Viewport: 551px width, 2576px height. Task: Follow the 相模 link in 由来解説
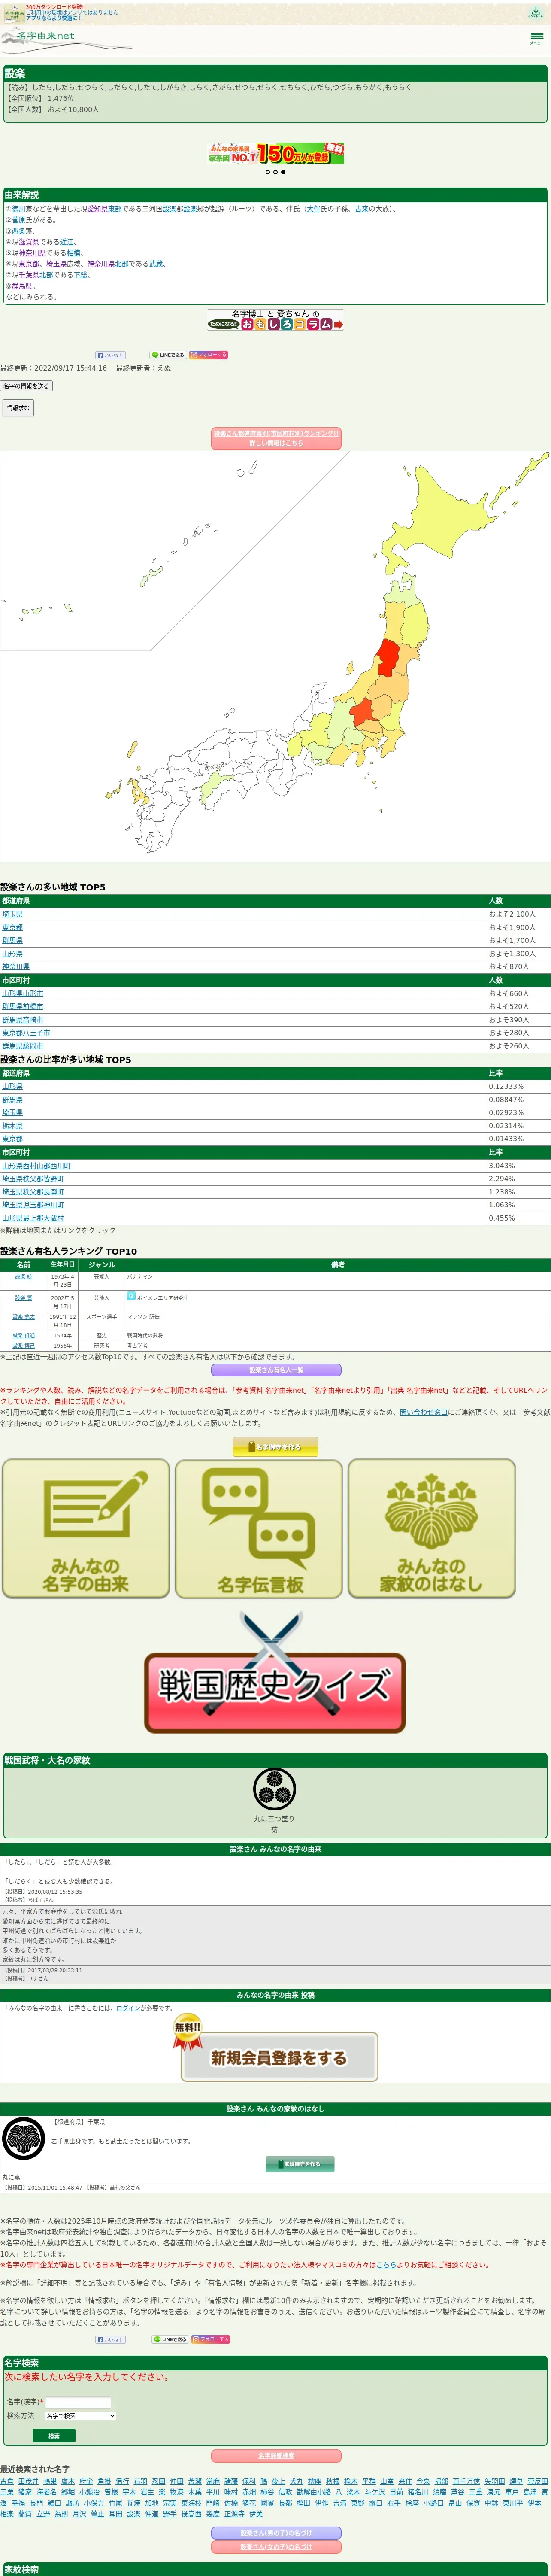(74, 253)
